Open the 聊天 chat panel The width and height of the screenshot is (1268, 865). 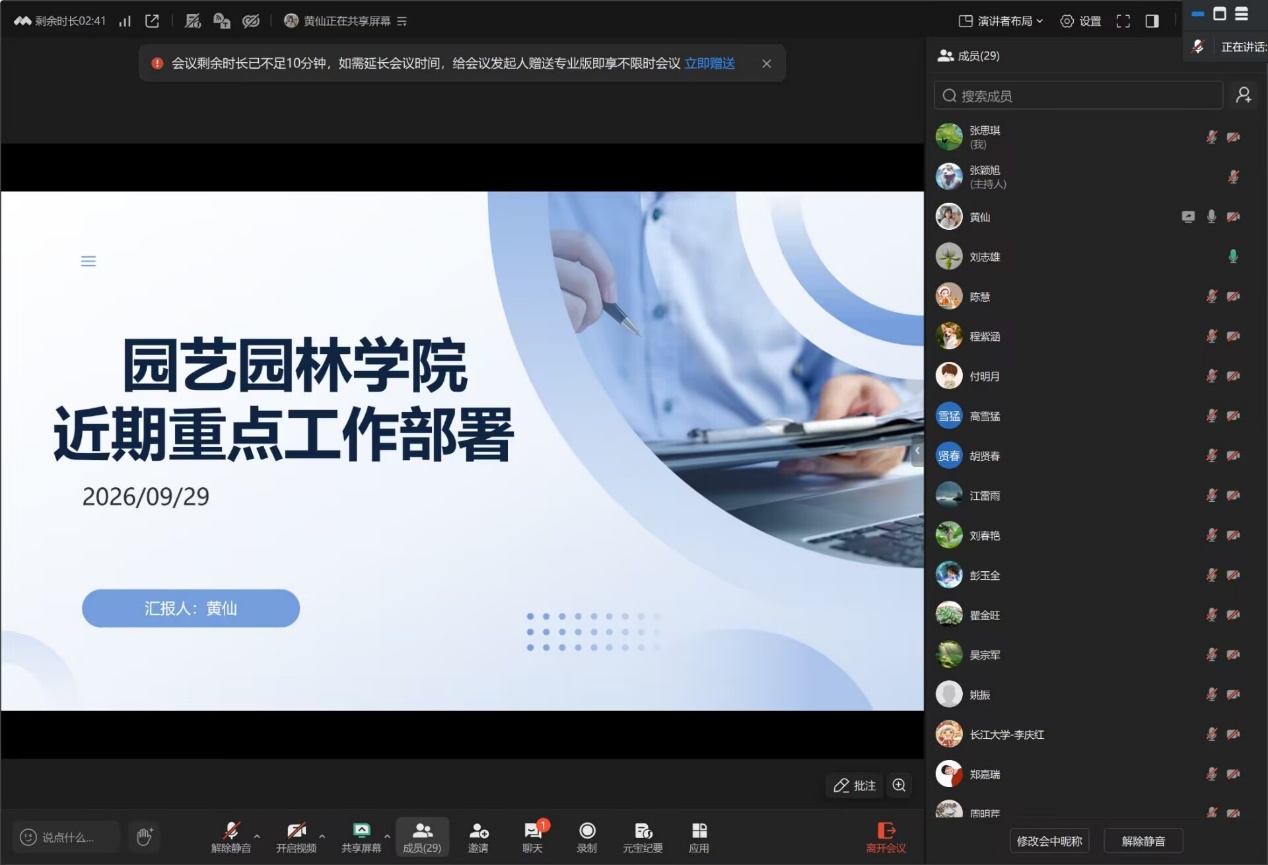(533, 838)
